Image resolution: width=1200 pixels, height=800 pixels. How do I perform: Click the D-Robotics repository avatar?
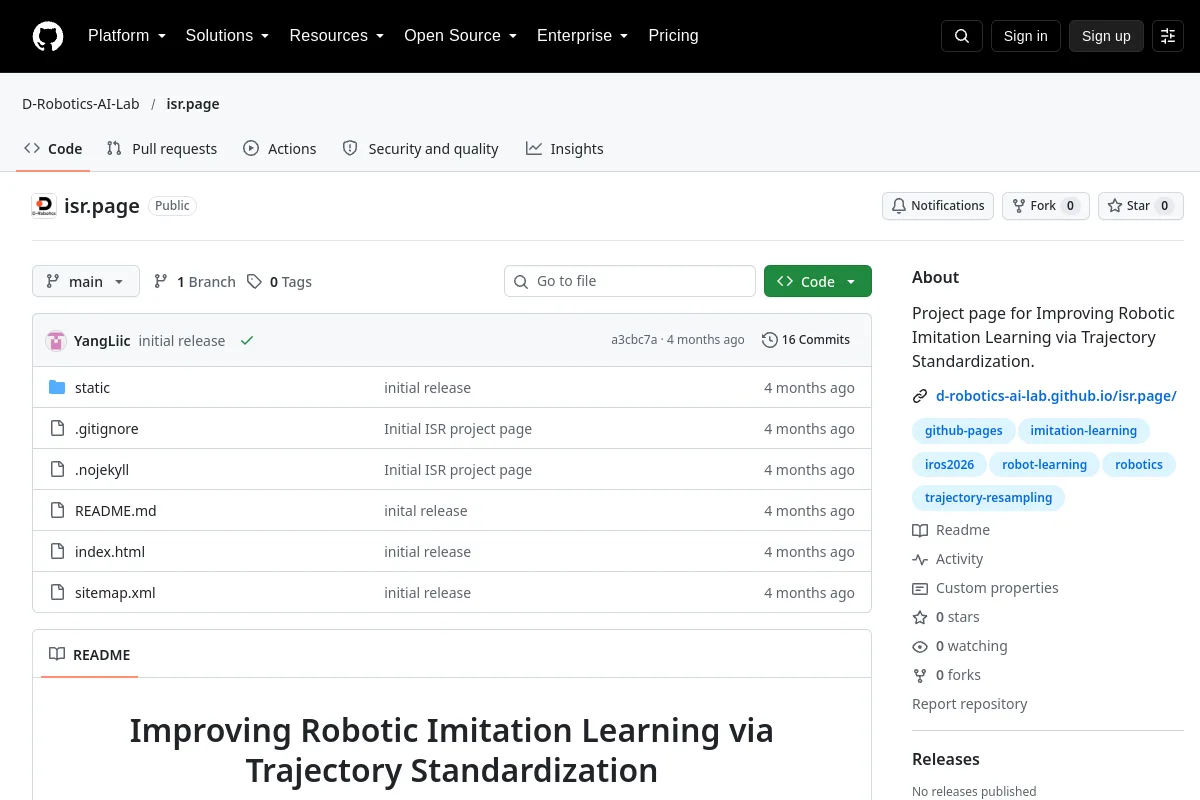tap(44, 206)
